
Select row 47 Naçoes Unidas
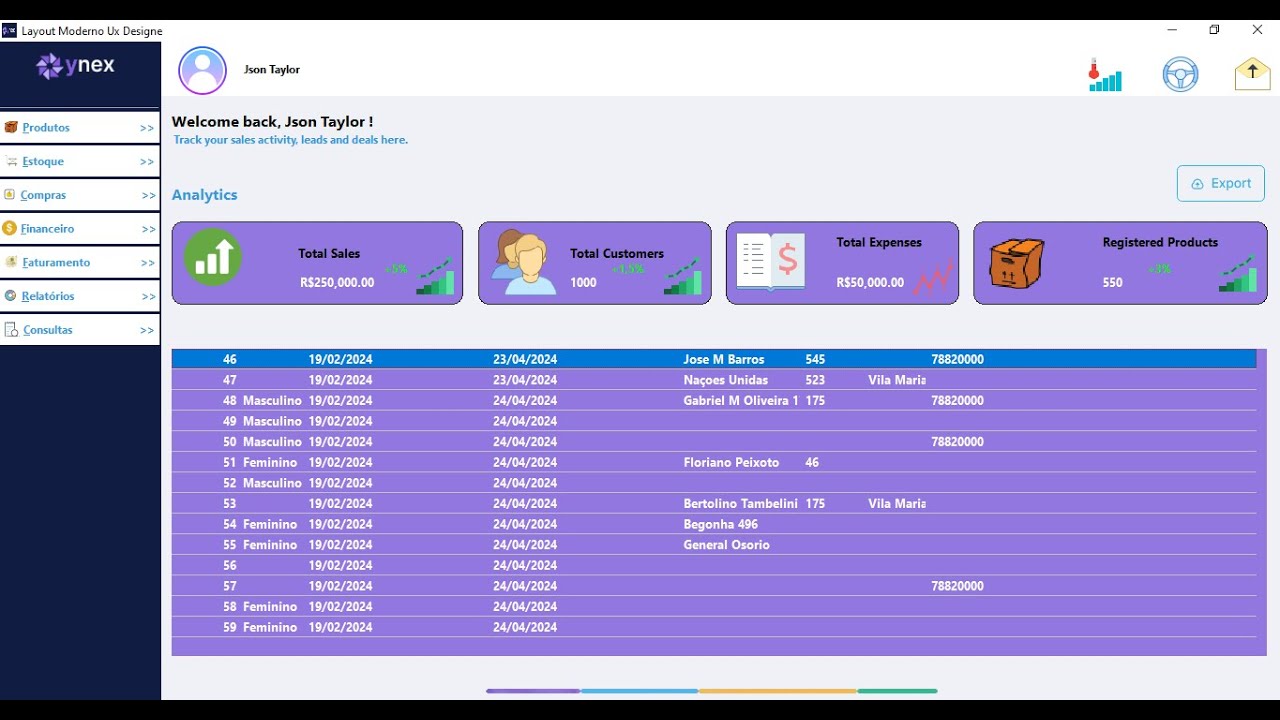click(x=714, y=380)
